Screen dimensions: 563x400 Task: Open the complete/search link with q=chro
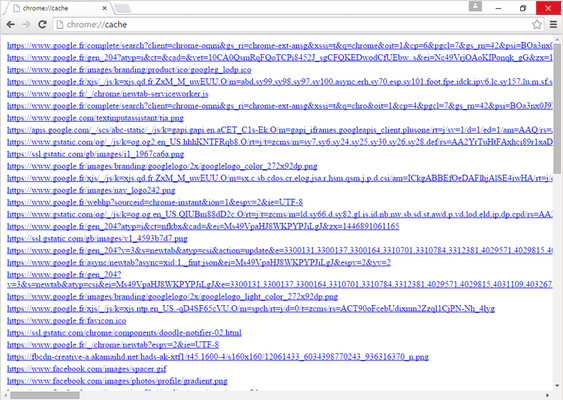[x=279, y=106]
